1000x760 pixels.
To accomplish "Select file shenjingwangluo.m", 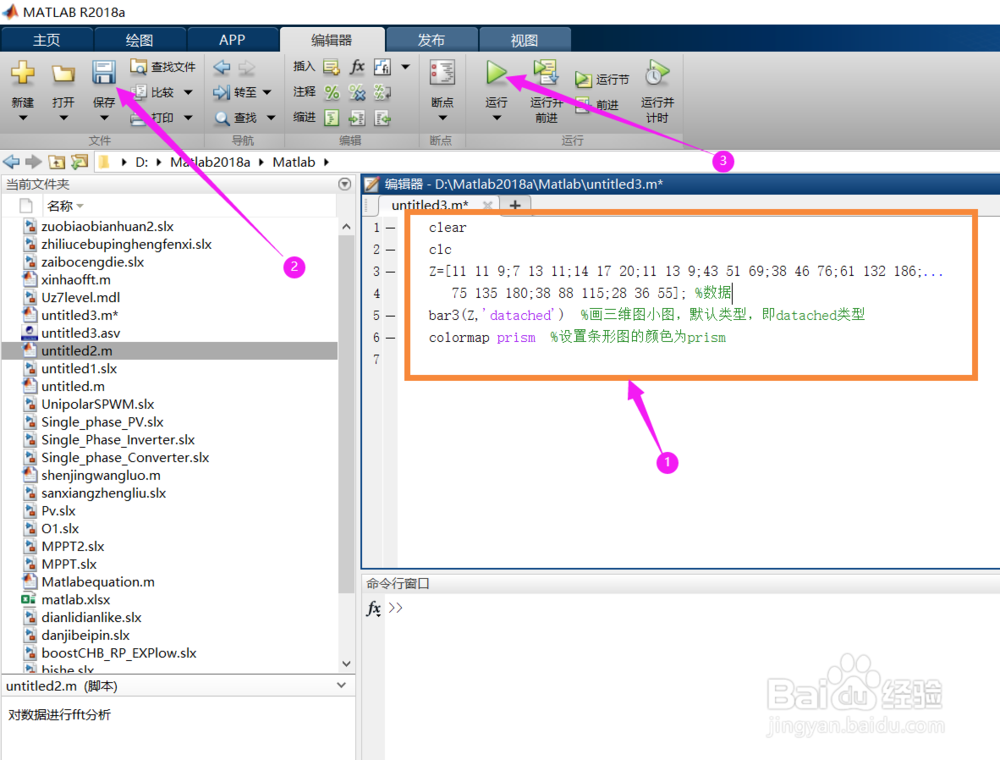I will 101,475.
